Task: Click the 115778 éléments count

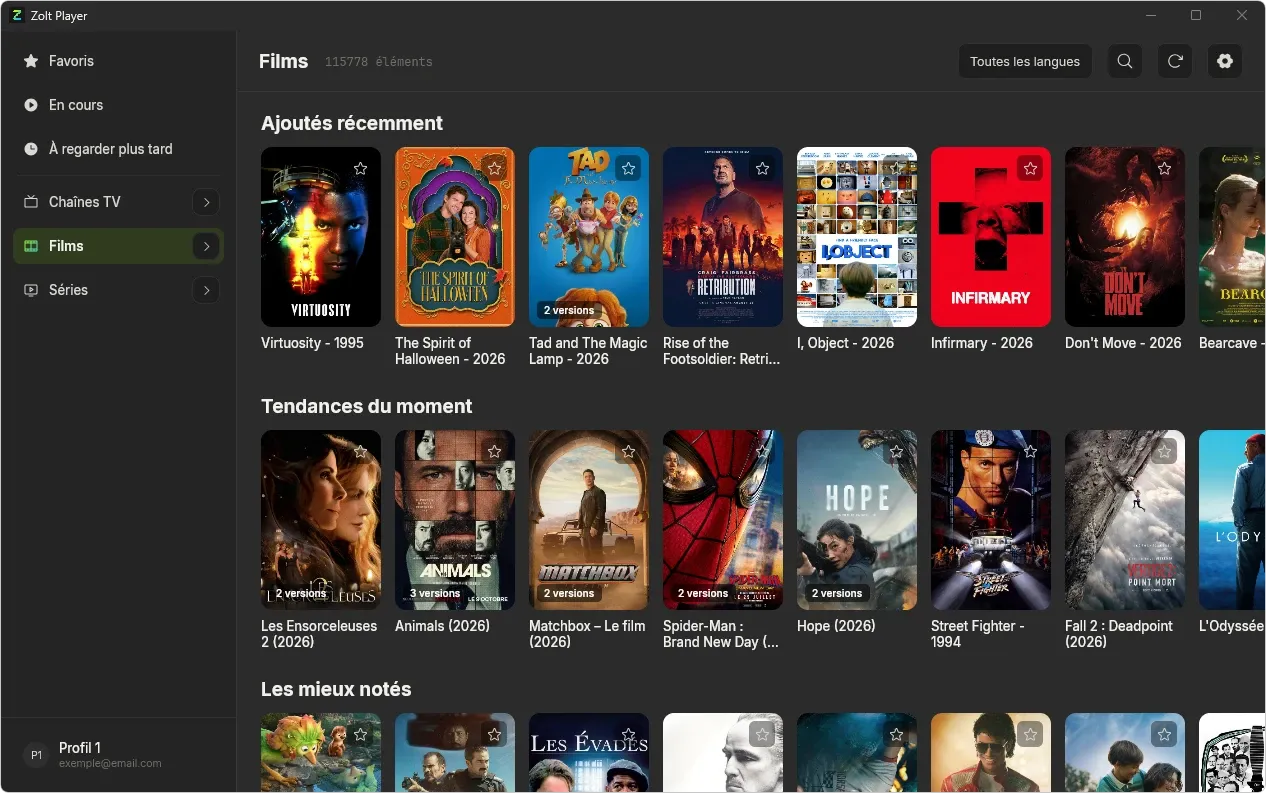Action: click(x=379, y=62)
